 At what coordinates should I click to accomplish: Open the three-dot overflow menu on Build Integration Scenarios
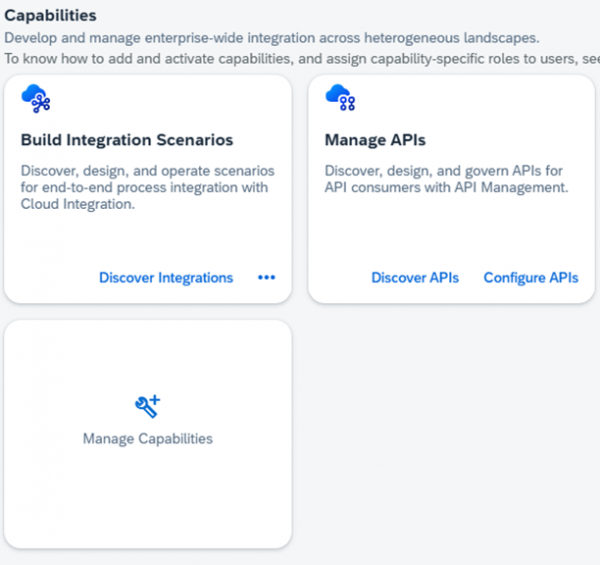tap(266, 278)
